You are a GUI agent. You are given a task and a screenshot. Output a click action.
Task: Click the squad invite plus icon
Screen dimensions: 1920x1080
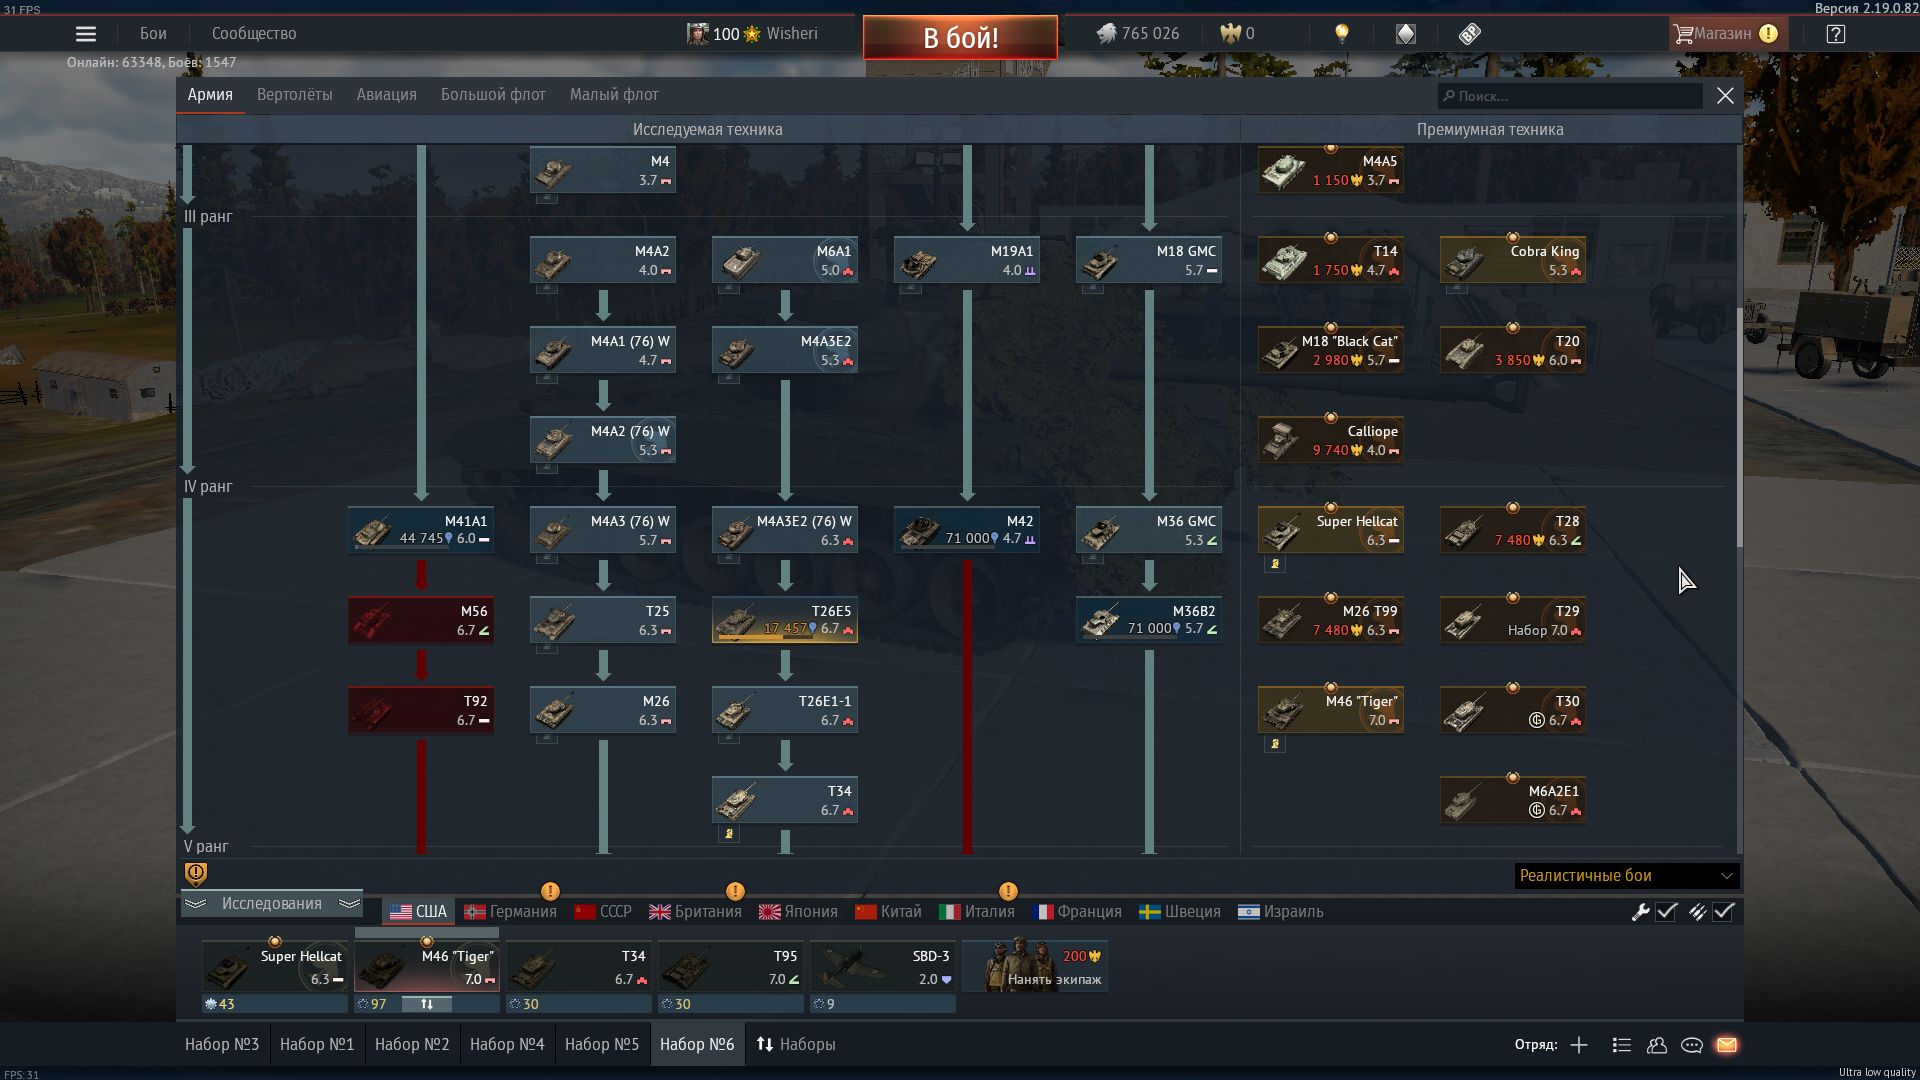1579,1045
